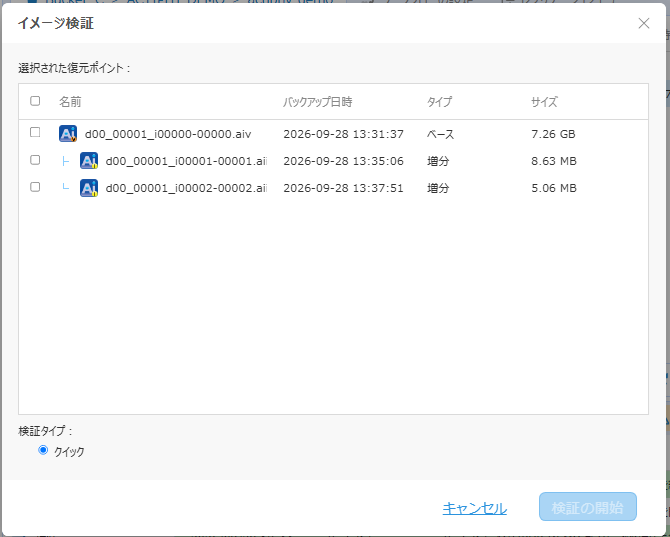Viewport: 670px width, 537px height.
Task: Click the incremental image icon for i00001-00001
Action: pyautogui.click(x=89, y=161)
